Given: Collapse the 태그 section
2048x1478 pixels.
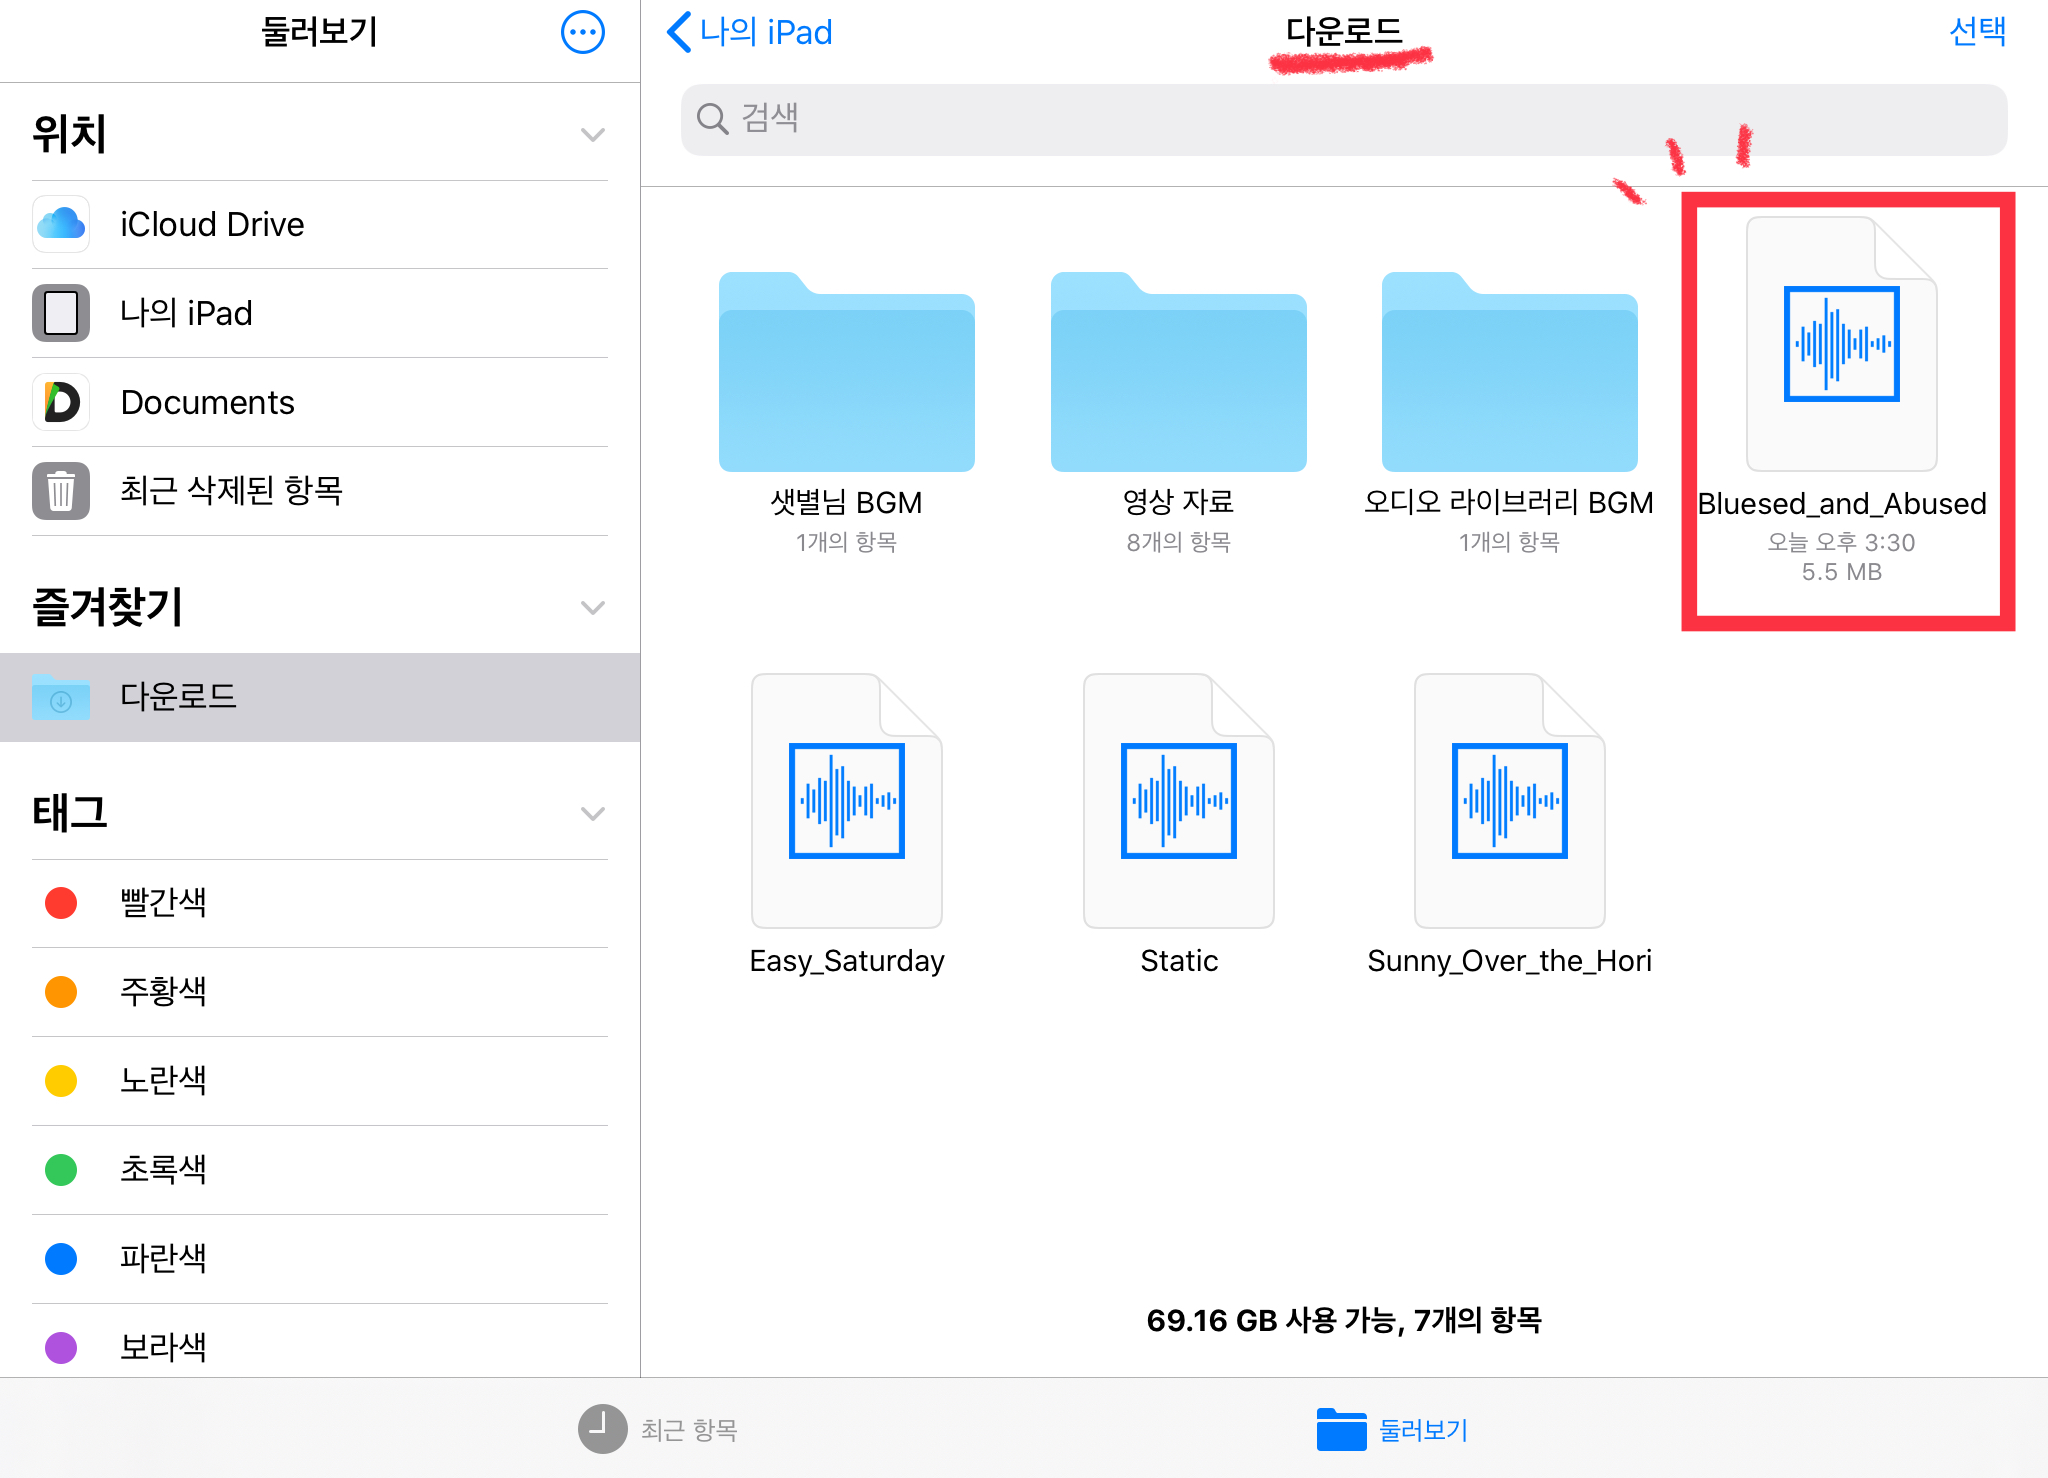Looking at the screenshot, I should (592, 814).
